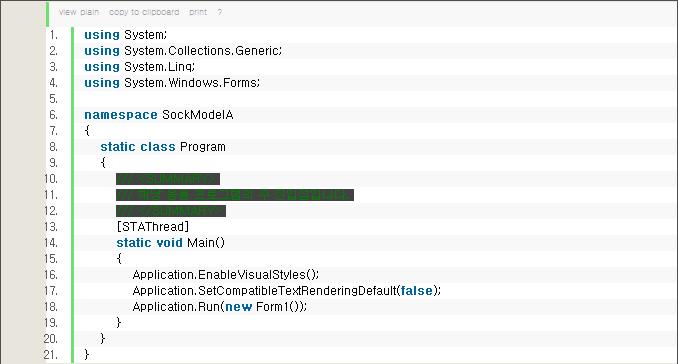678x364 pixels.
Task: Click the 'new' keyword on line 18
Action: 238,307
